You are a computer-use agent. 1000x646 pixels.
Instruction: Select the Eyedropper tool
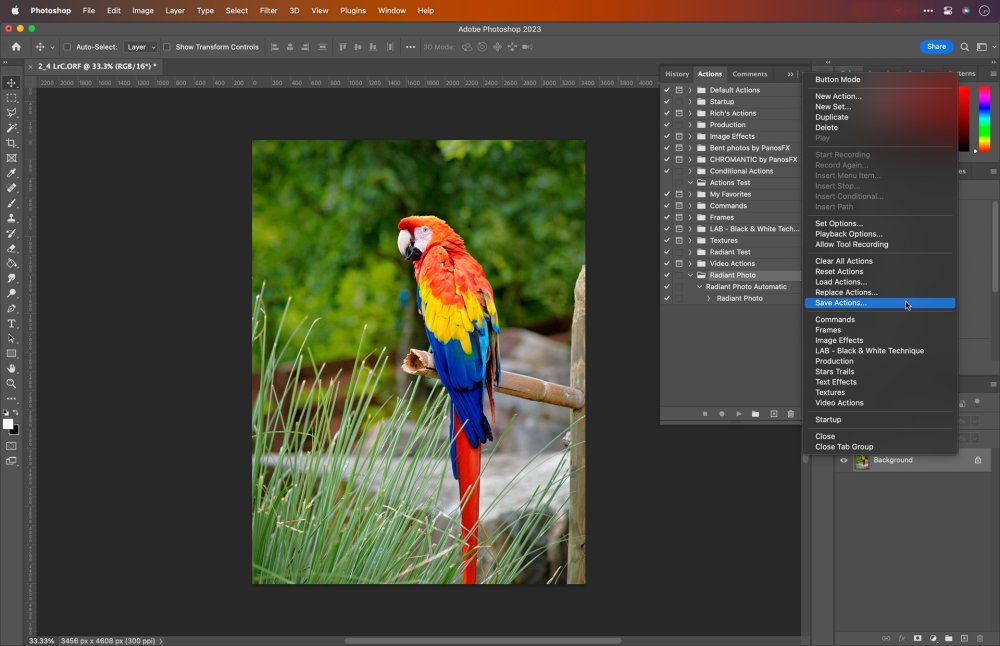coord(12,173)
